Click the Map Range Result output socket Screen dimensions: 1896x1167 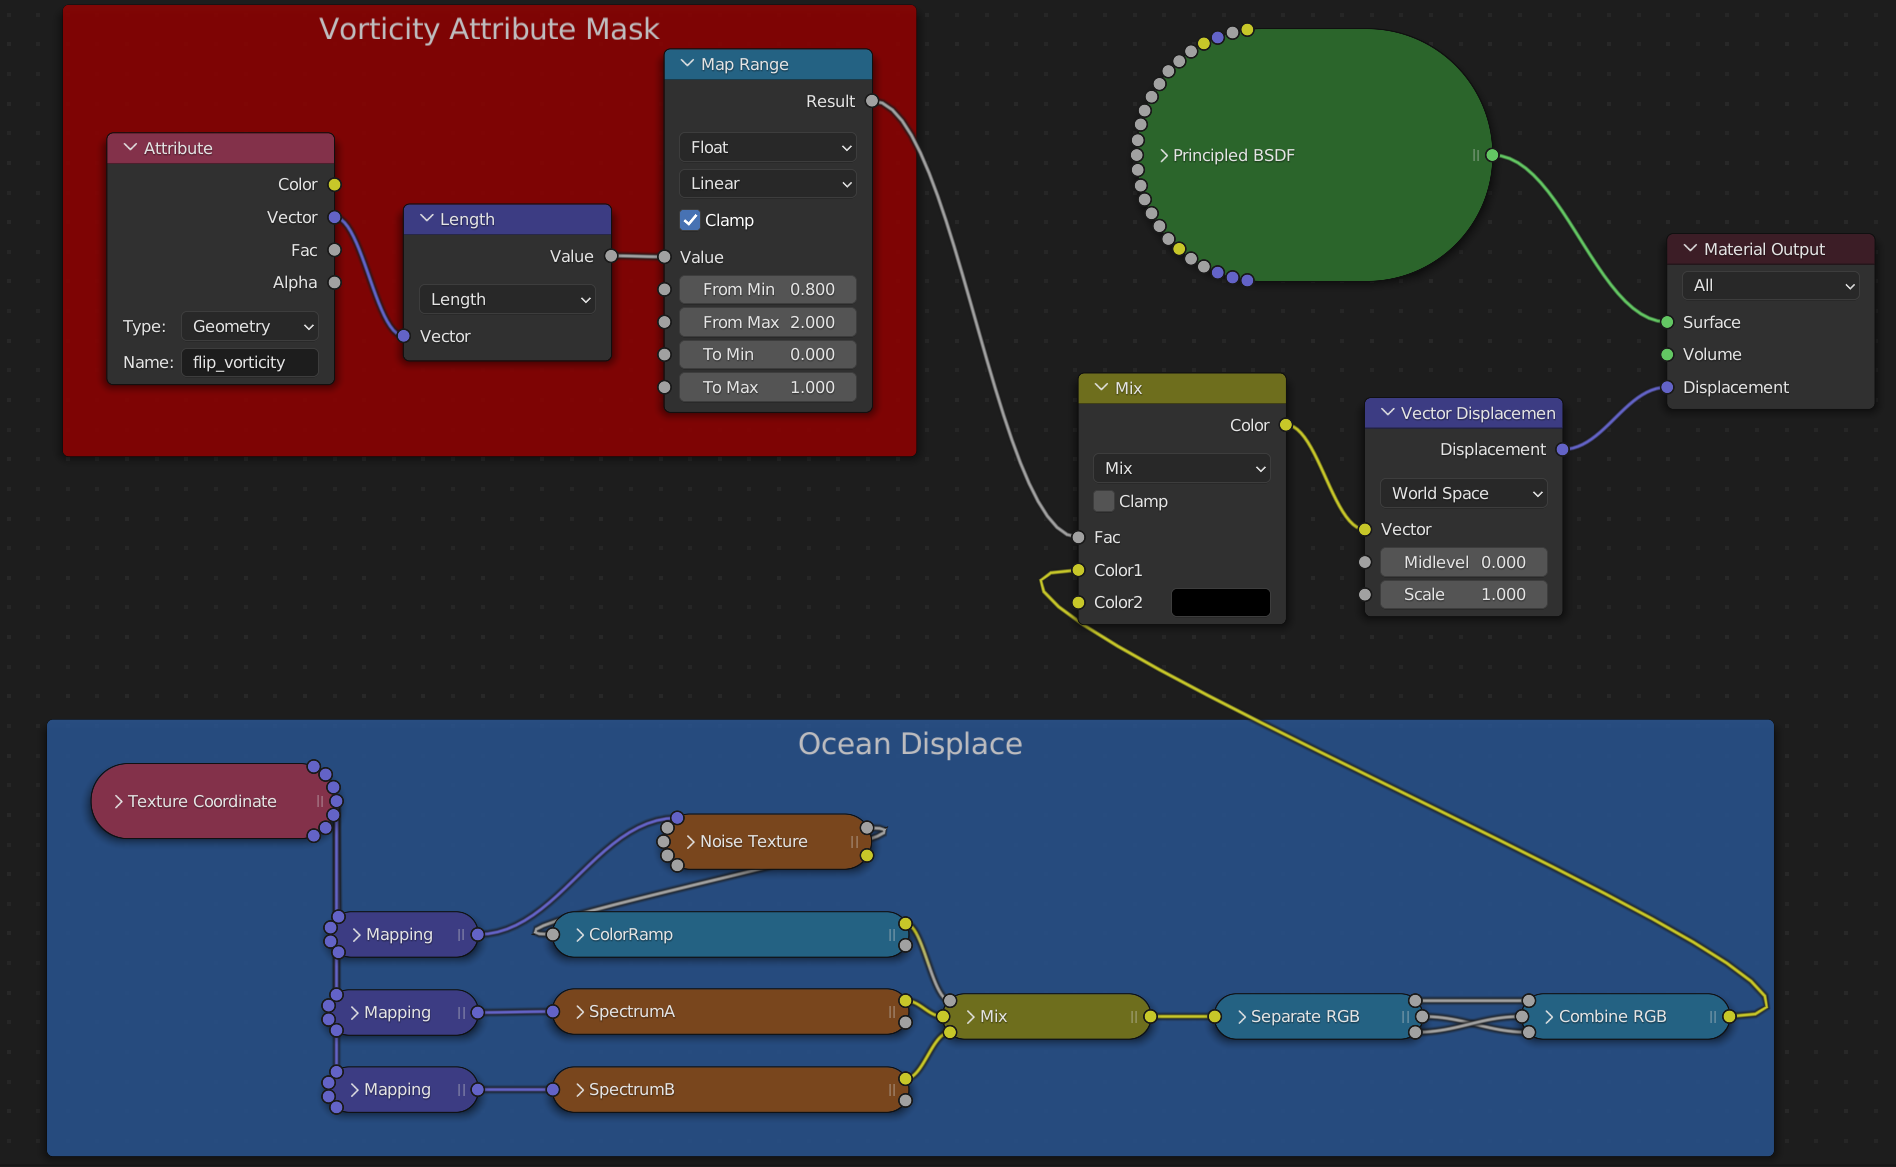tap(872, 101)
